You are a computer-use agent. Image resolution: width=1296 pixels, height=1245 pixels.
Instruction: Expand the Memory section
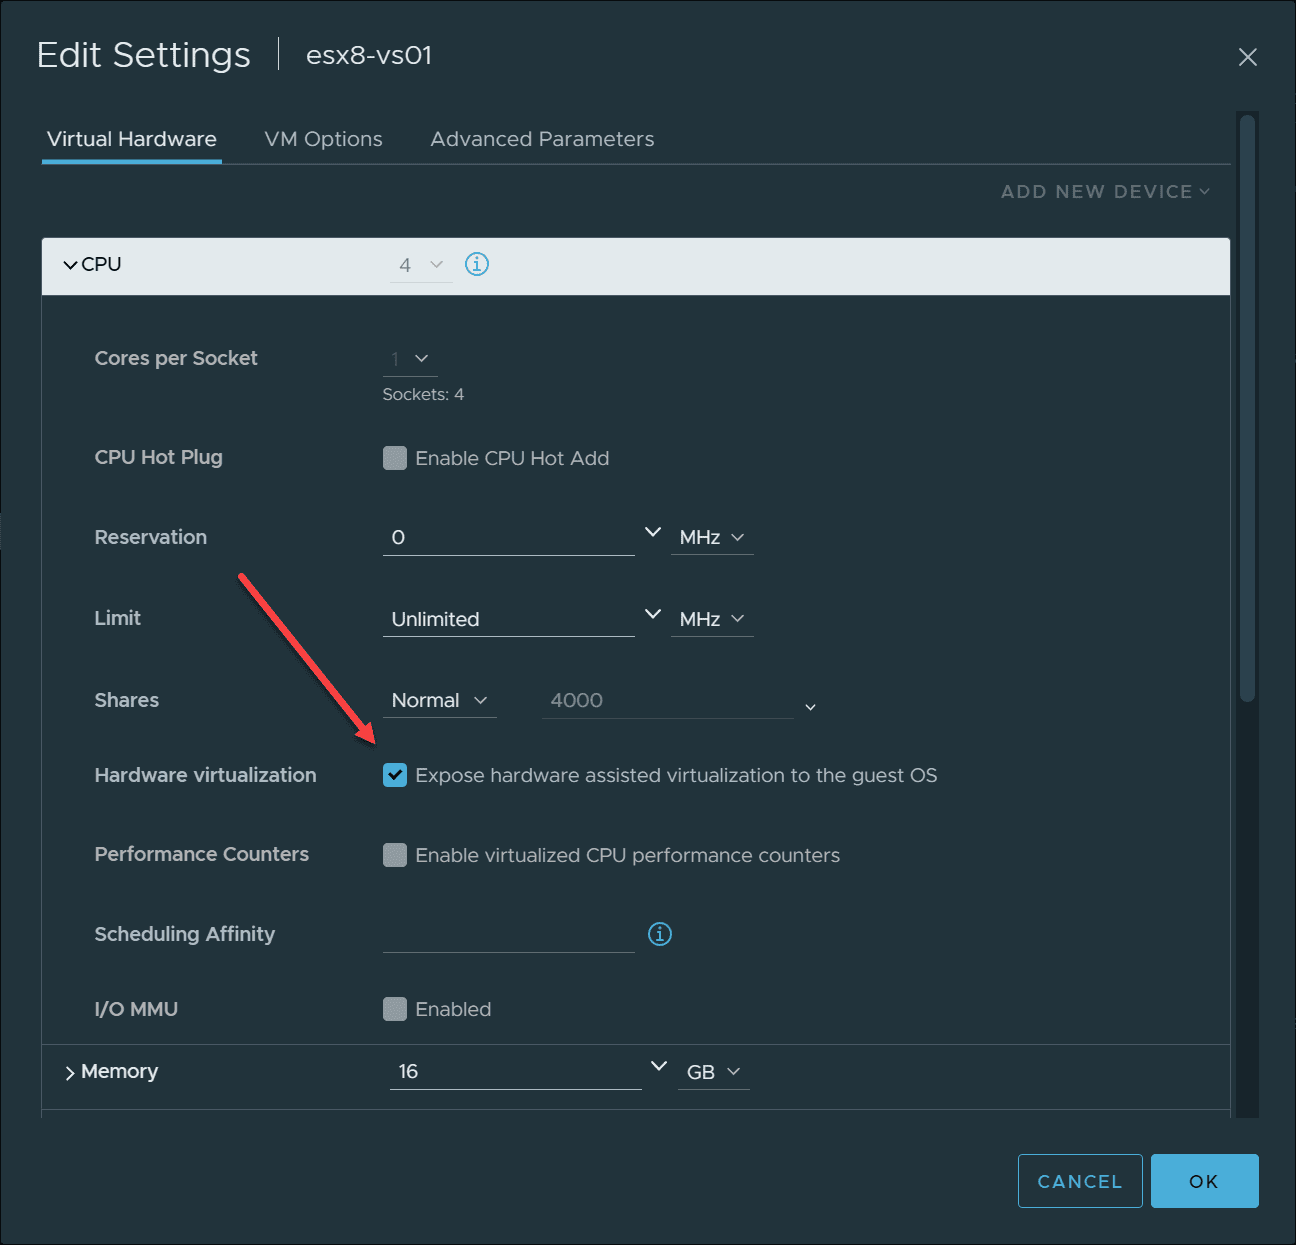tap(70, 1072)
